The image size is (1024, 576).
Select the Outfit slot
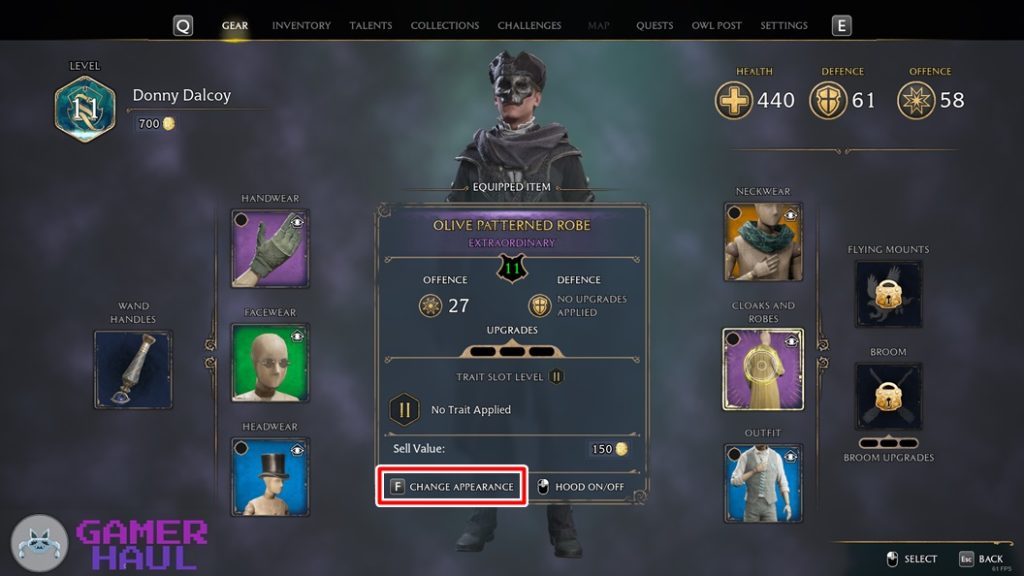[763, 483]
